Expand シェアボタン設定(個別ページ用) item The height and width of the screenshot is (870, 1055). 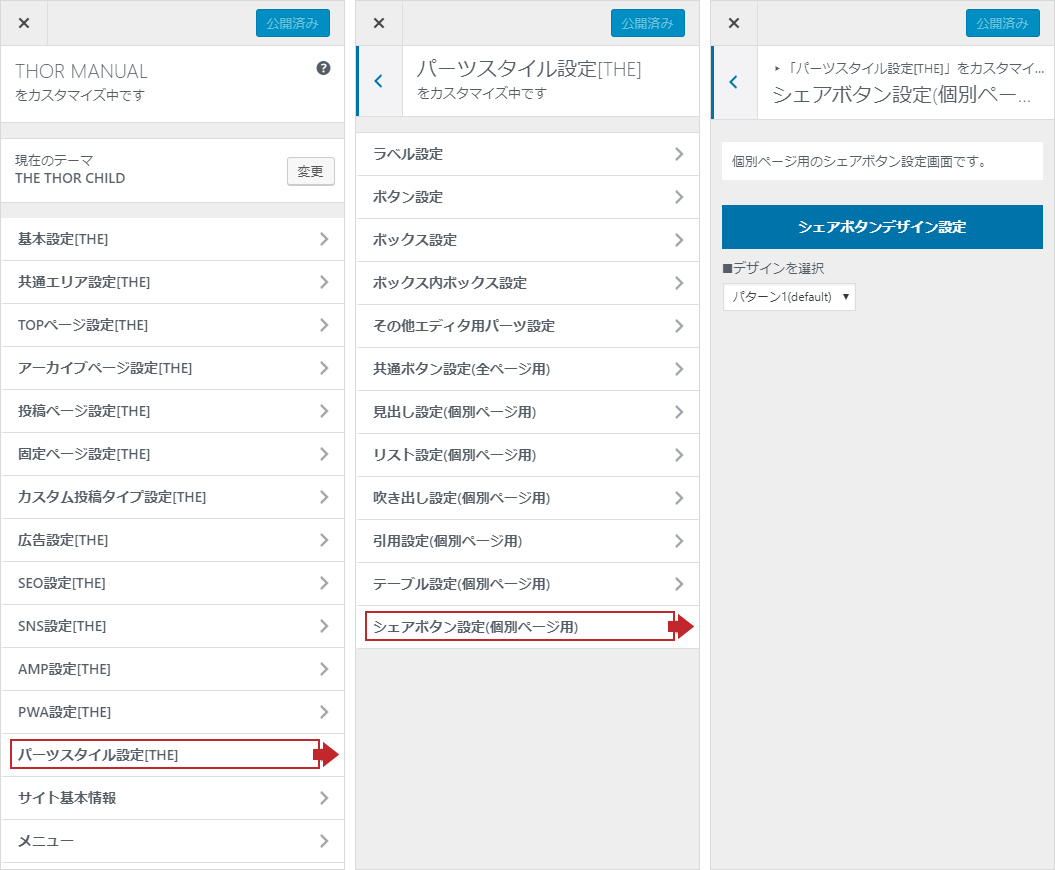pos(520,627)
